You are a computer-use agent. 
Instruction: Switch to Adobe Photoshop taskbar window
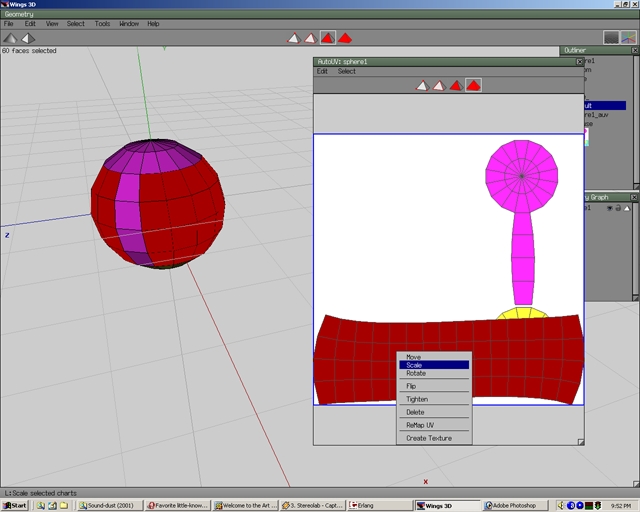514,505
